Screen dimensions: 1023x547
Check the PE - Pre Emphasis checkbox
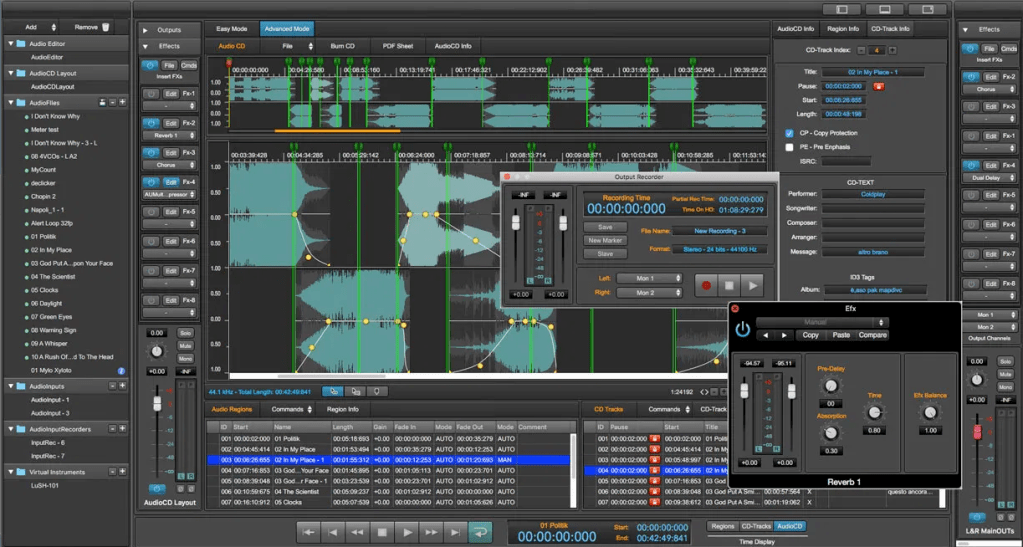[790, 146]
